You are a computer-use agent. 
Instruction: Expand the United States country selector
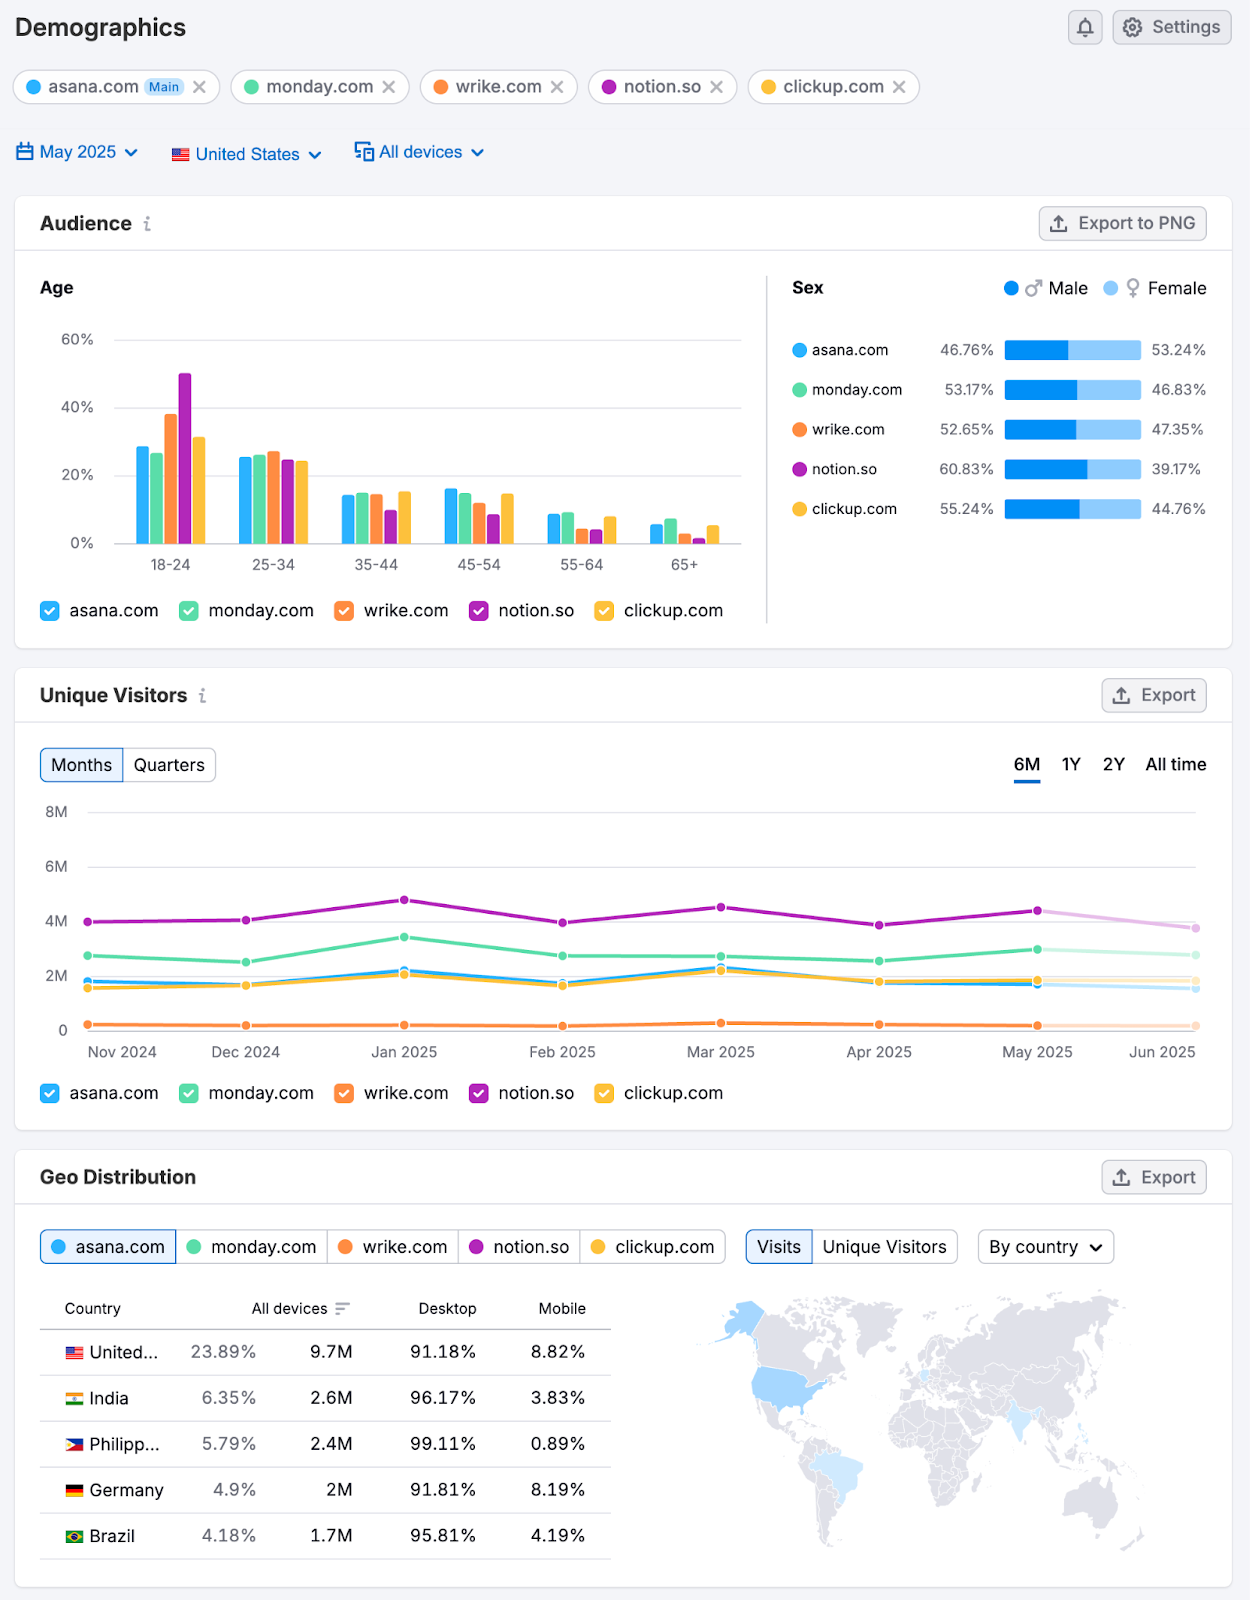pyautogui.click(x=246, y=154)
